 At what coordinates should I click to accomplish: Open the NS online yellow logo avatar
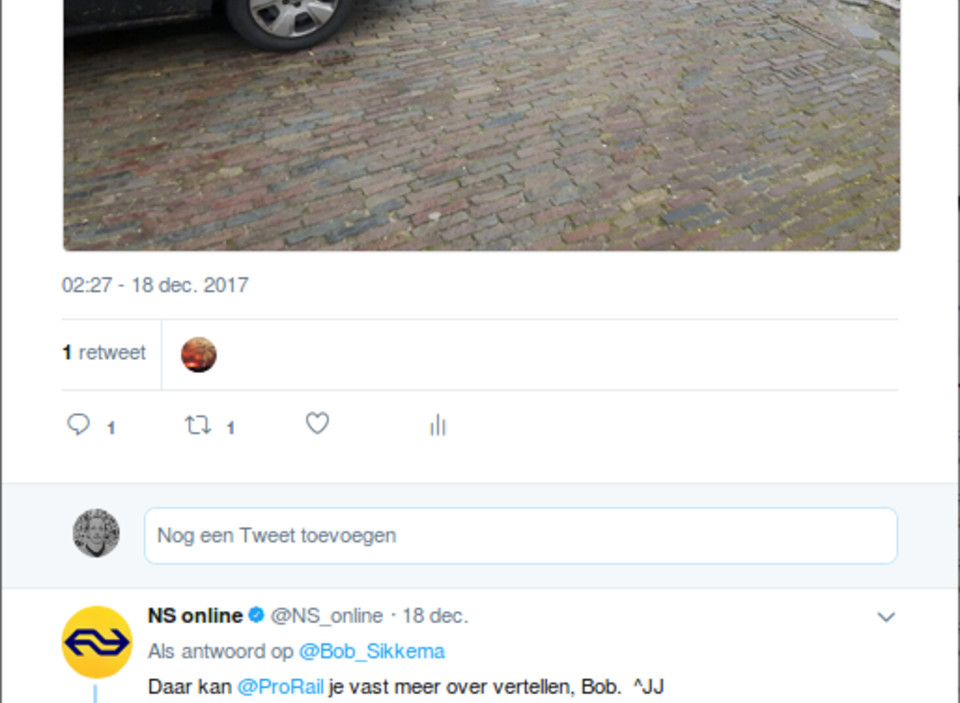pyautogui.click(x=97, y=642)
